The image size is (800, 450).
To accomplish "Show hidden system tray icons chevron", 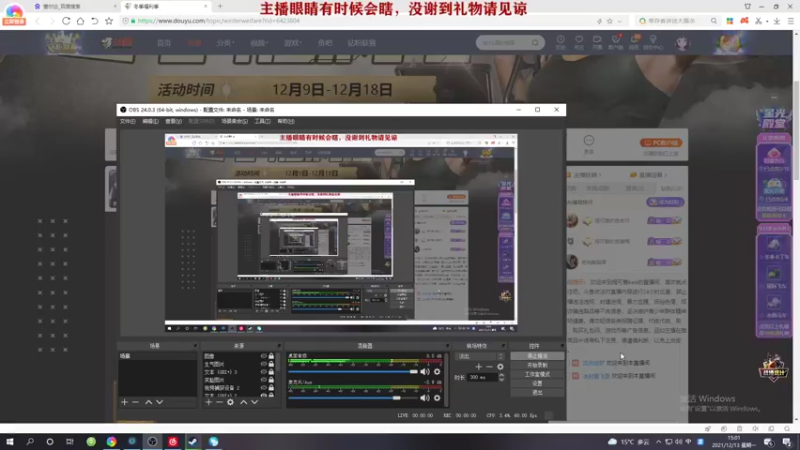I will click(659, 442).
